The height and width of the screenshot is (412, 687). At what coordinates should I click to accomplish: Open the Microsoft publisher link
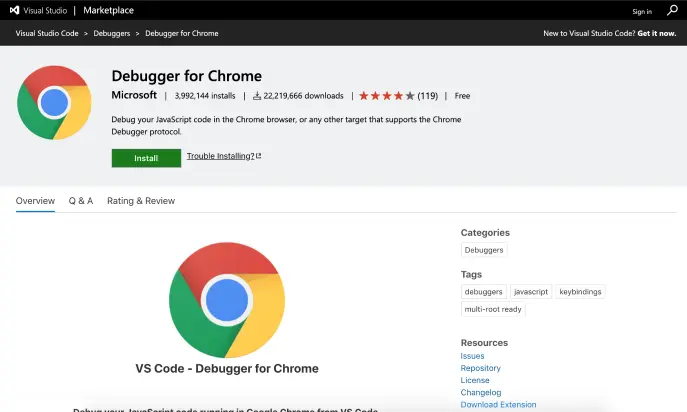134,95
